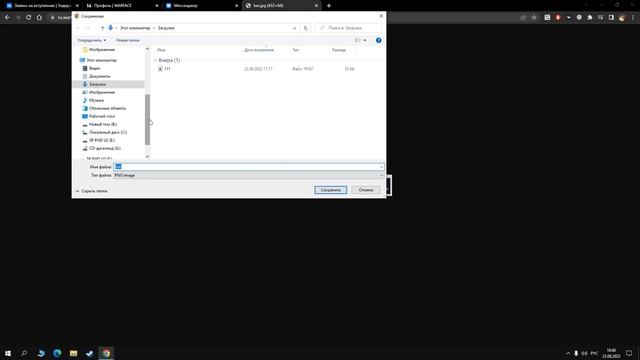Switch to the Профиль | WARFACE browser tab

coord(121,6)
